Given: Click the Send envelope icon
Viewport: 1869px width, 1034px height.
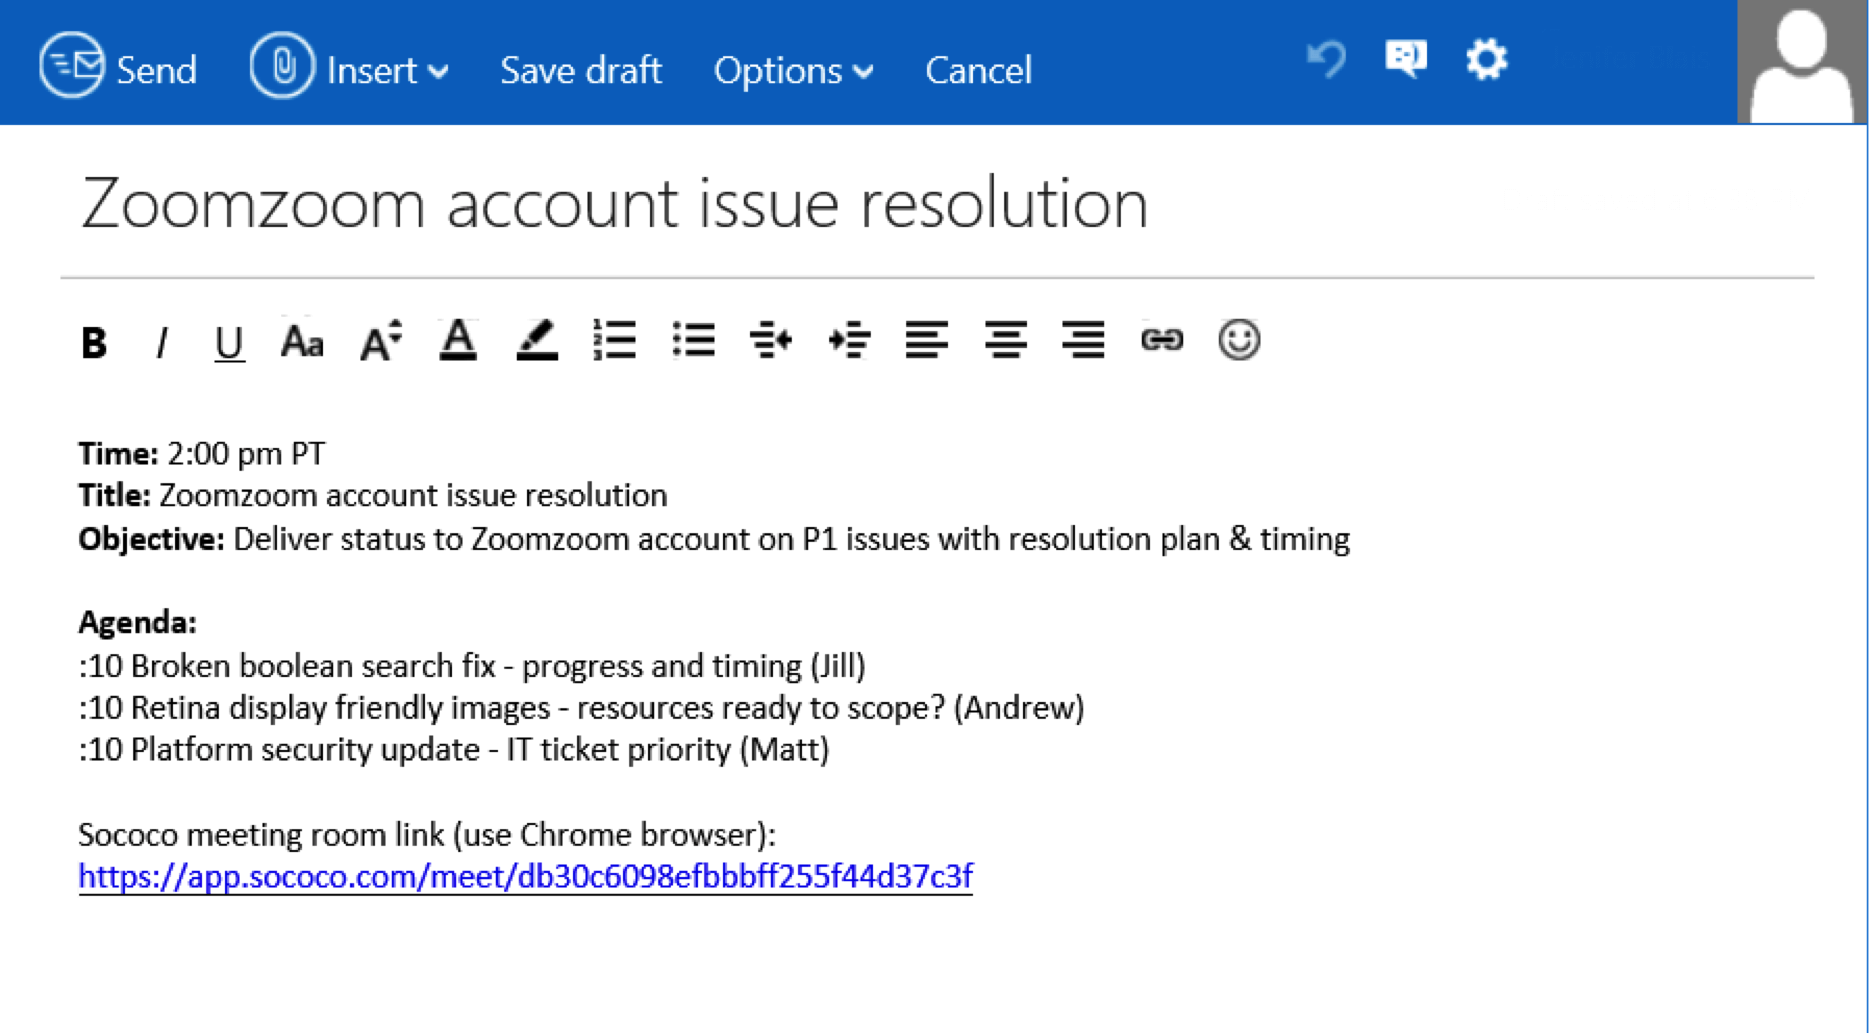Looking at the screenshot, I should (x=71, y=65).
